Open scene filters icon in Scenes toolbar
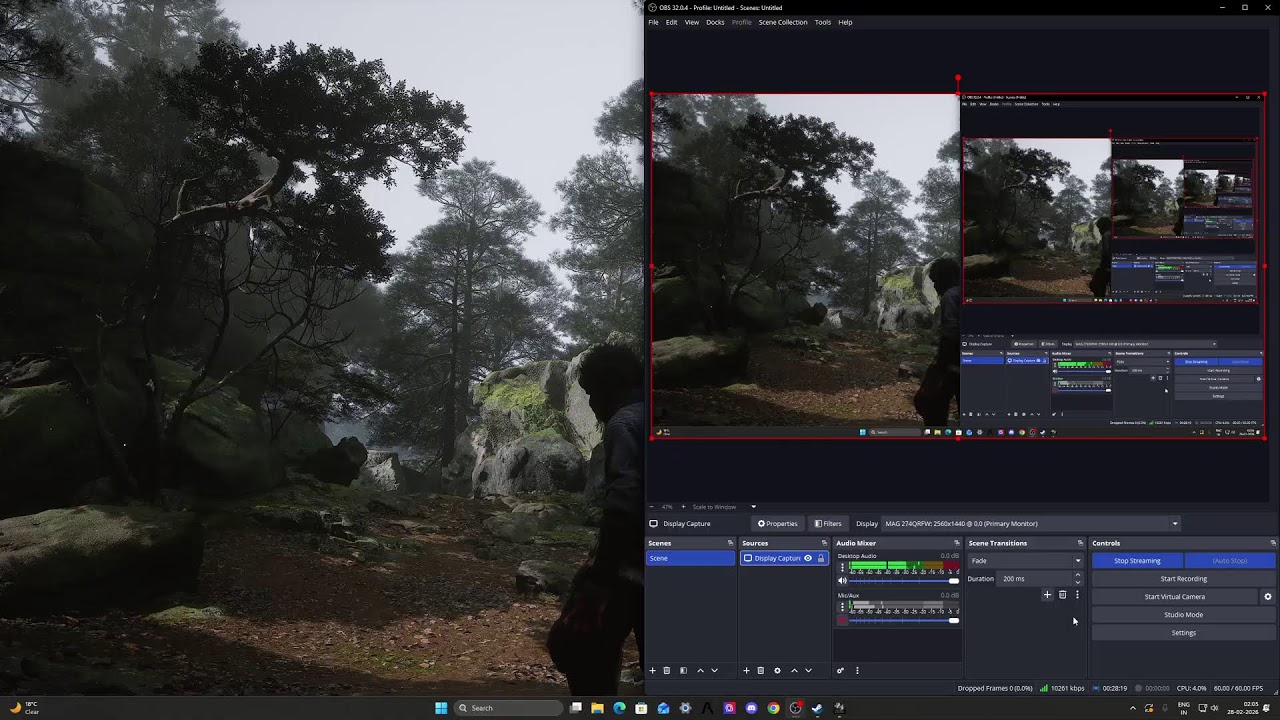This screenshot has width=1280, height=720. (x=683, y=670)
